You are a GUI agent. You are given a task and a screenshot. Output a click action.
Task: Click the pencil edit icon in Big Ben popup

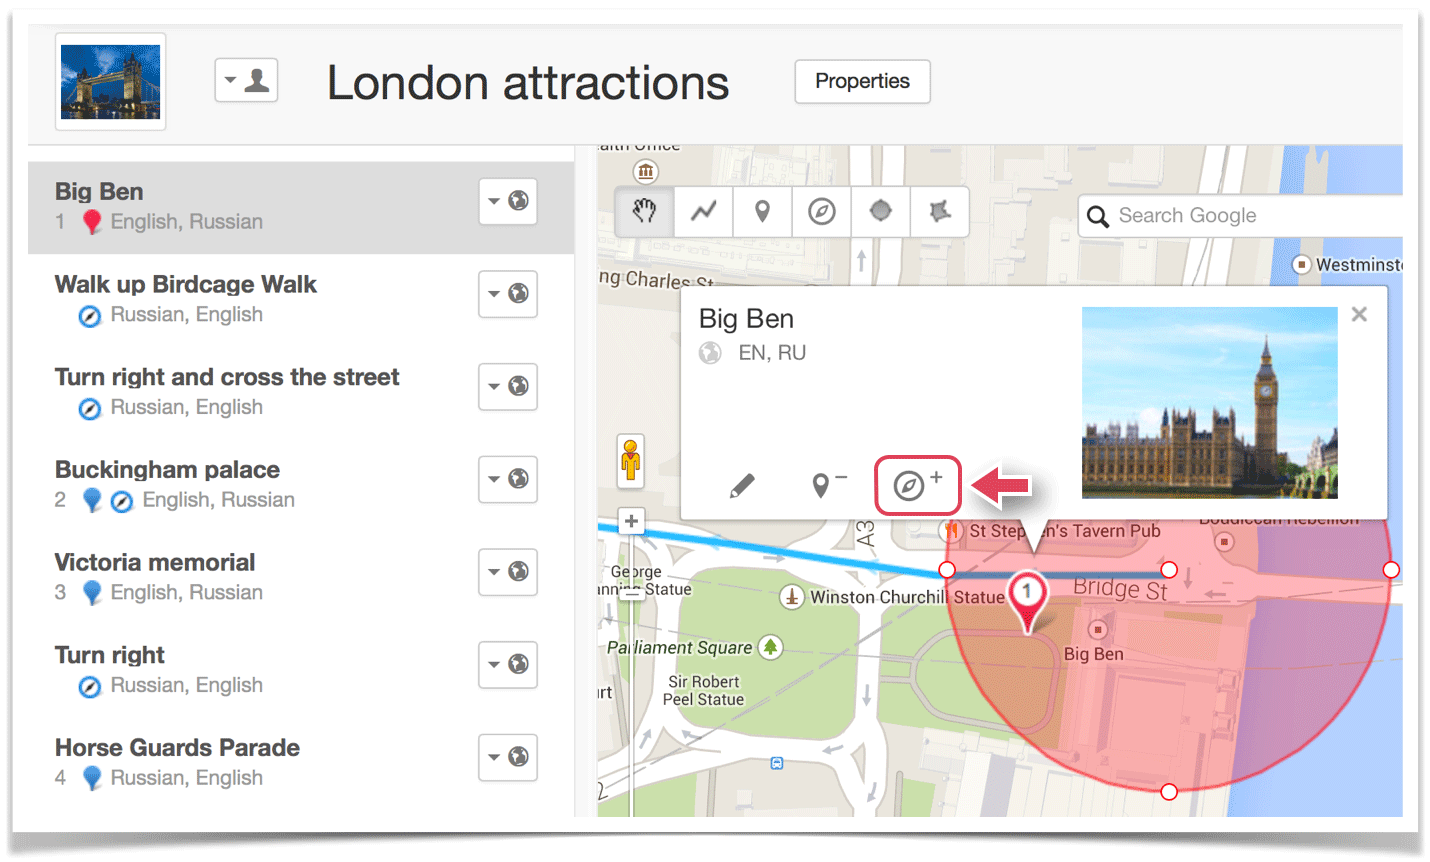[742, 486]
